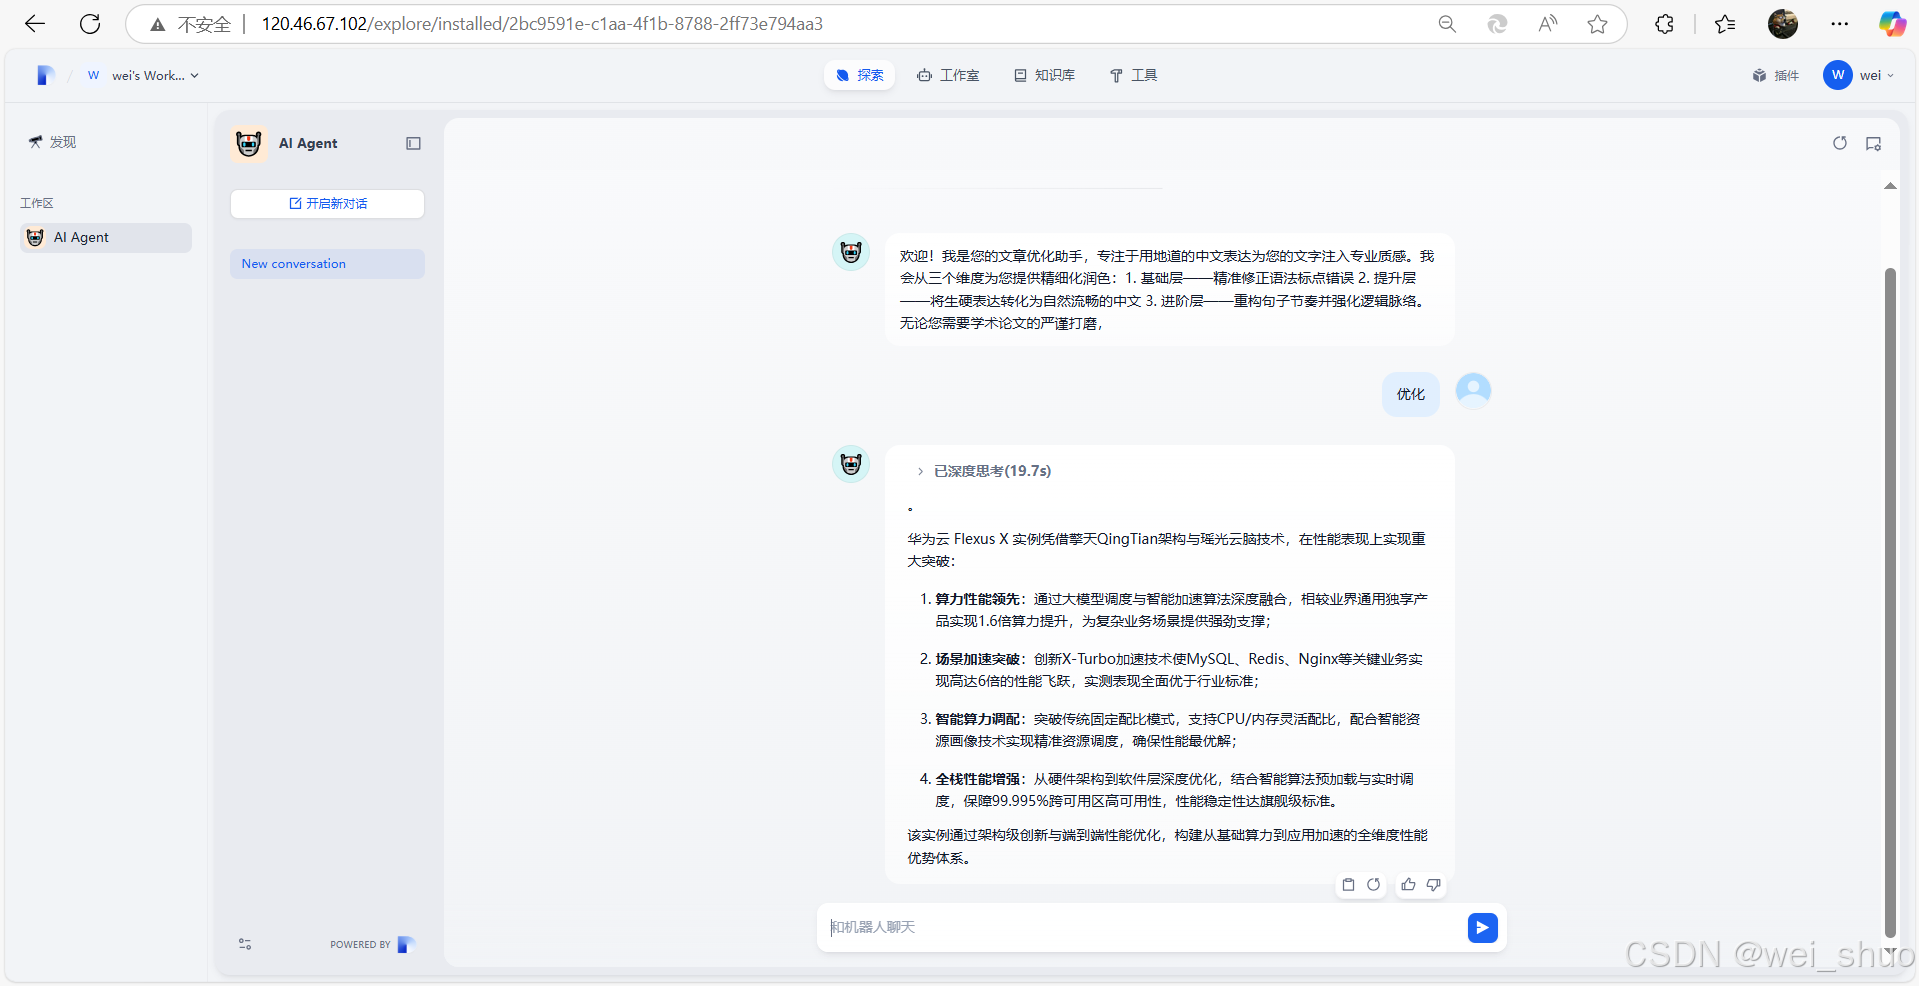Click the AI Agent header avatar

click(x=249, y=143)
